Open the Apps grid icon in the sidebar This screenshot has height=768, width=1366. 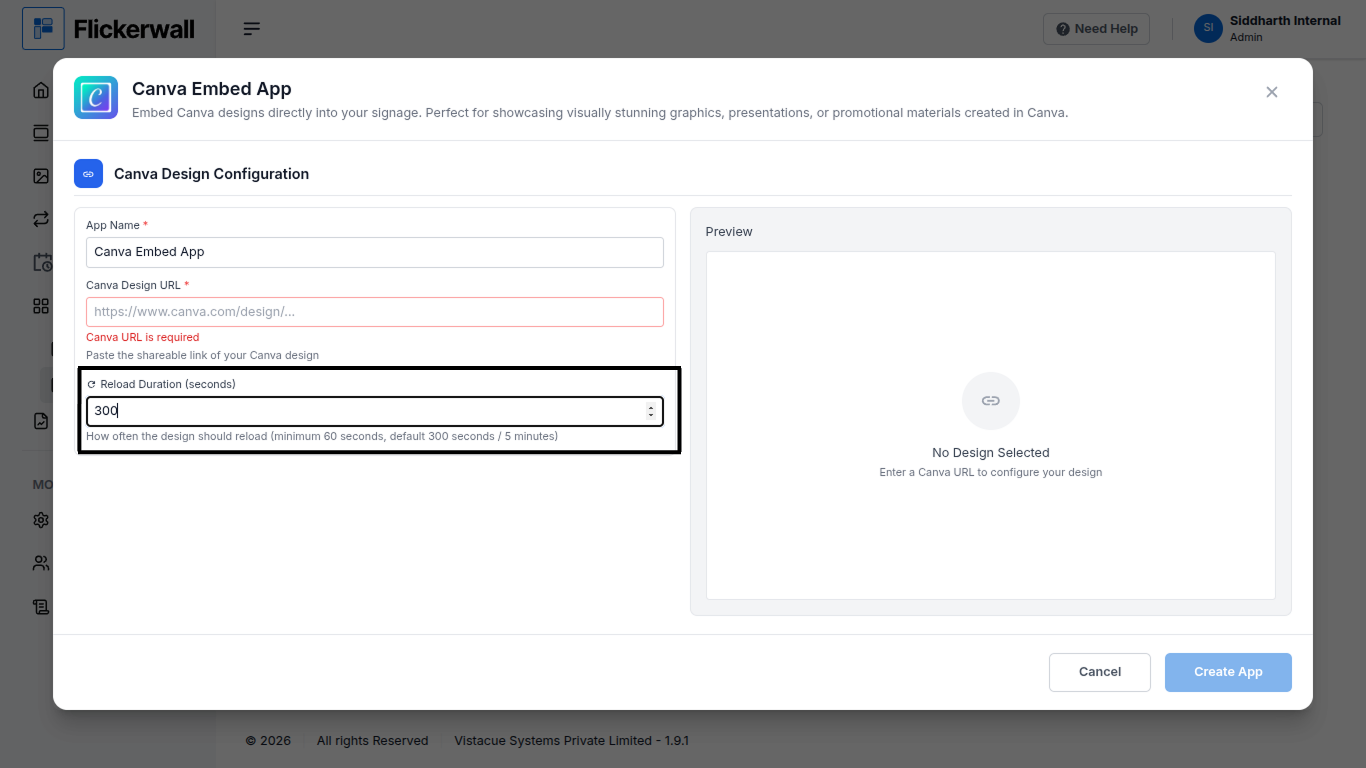tap(41, 306)
